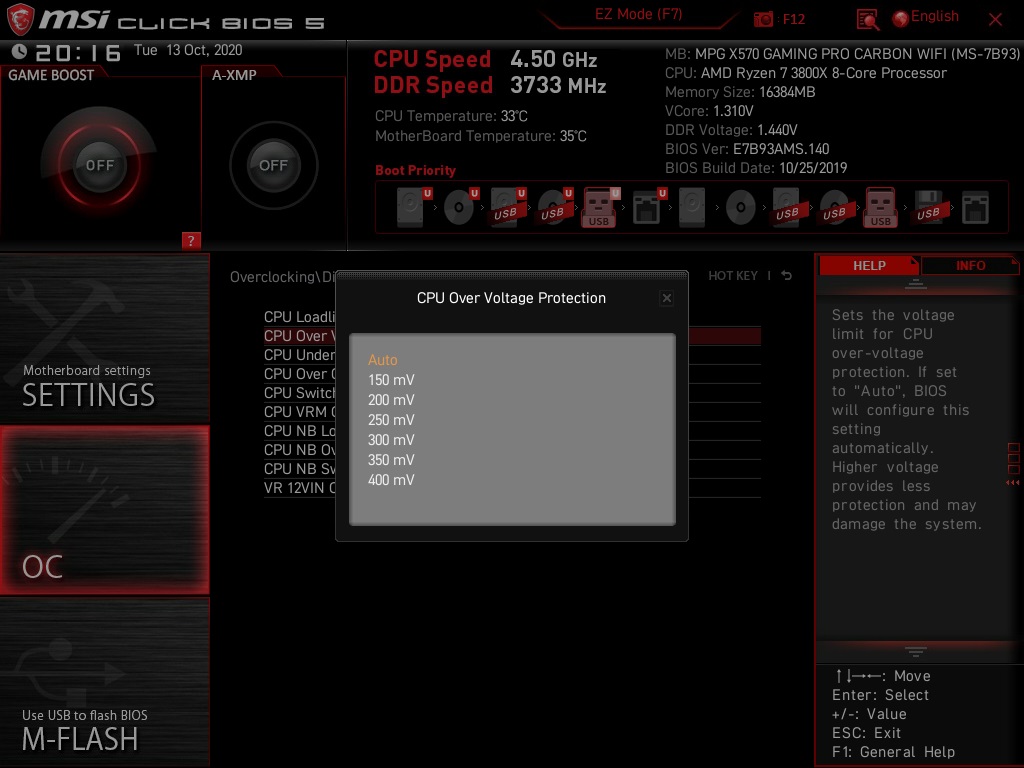
Task: Select the legacy CD/DVD boot icon without U badge
Action: click(x=741, y=207)
